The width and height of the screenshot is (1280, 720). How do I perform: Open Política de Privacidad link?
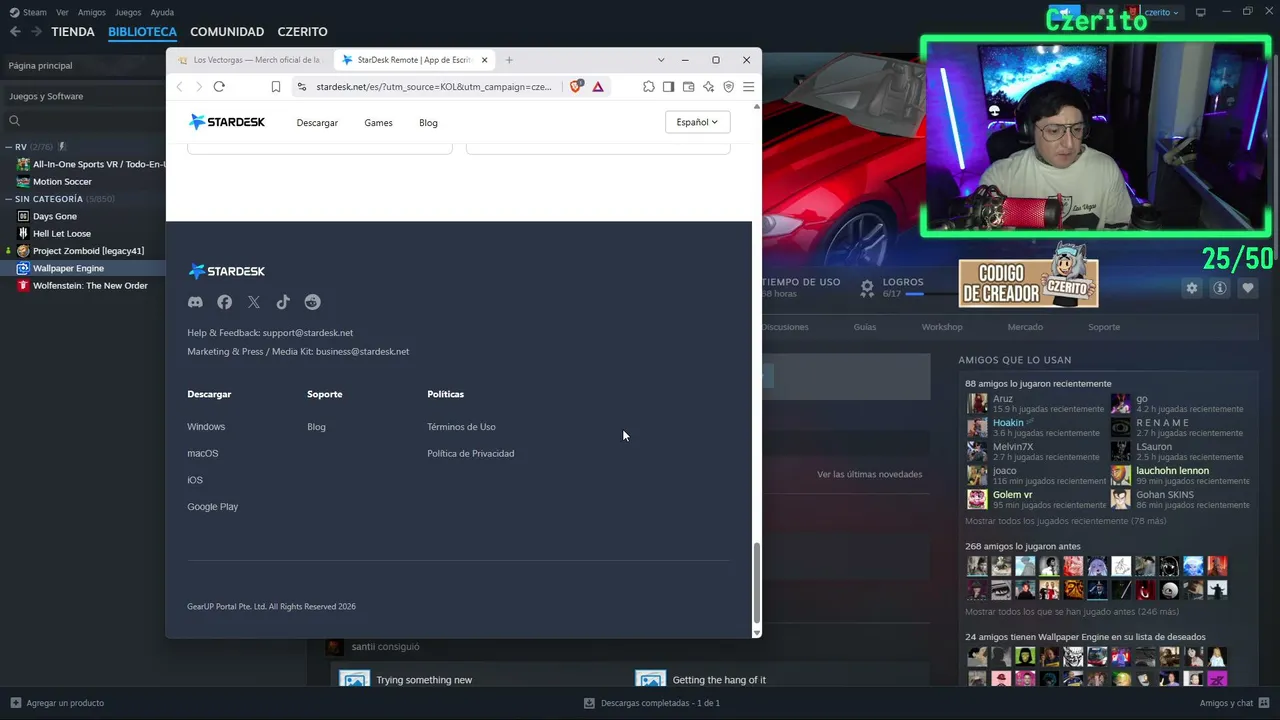click(x=471, y=454)
